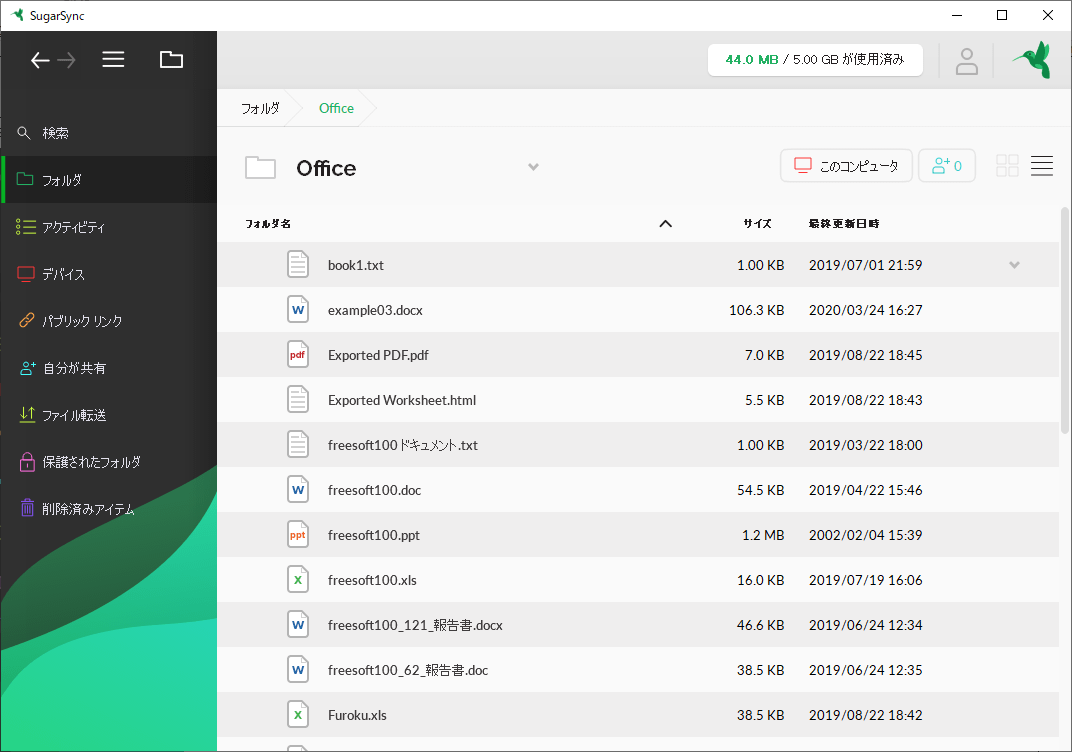Select the Office breadcrumb link

[336, 108]
